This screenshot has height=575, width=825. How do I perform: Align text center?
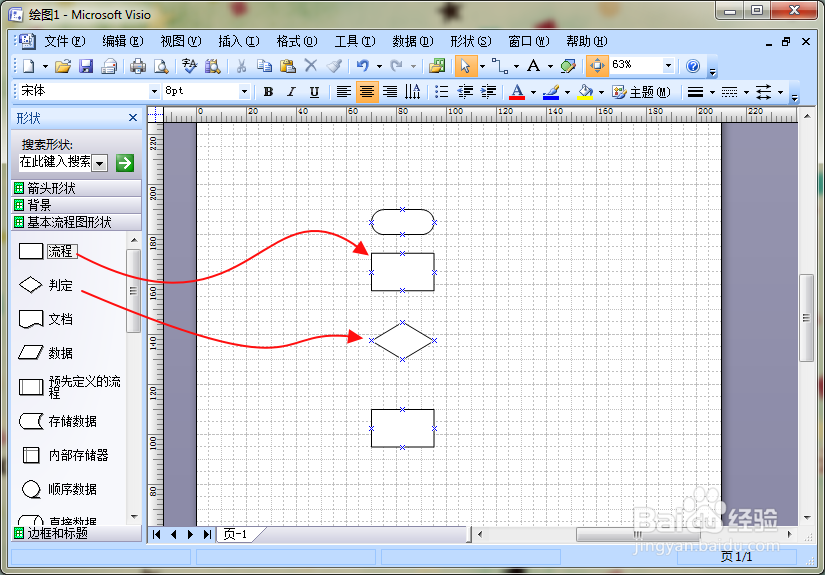(x=367, y=92)
